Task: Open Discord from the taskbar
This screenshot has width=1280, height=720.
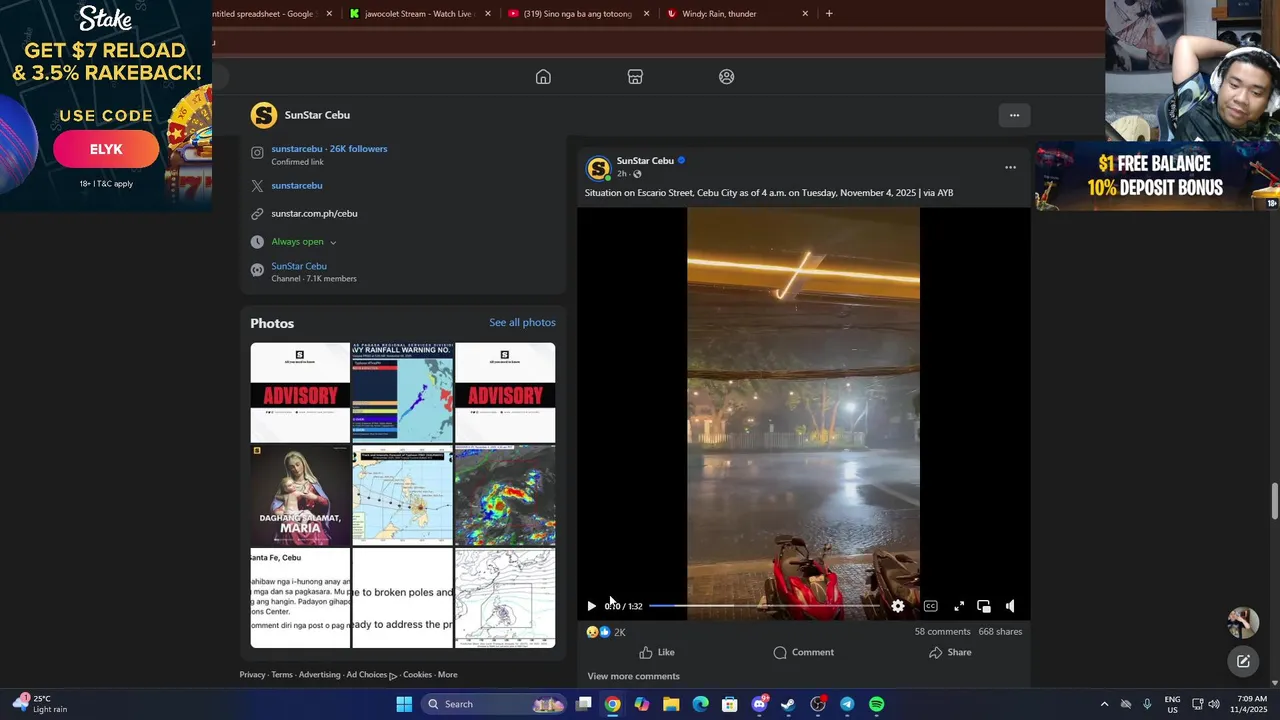Action: pyautogui.click(x=759, y=704)
